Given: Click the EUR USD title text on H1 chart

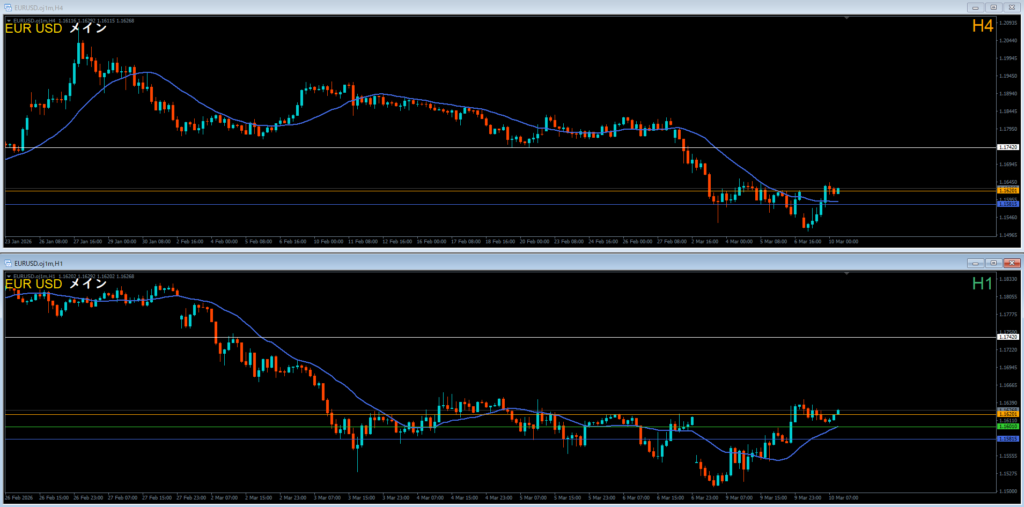Looking at the screenshot, I should 33,285.
